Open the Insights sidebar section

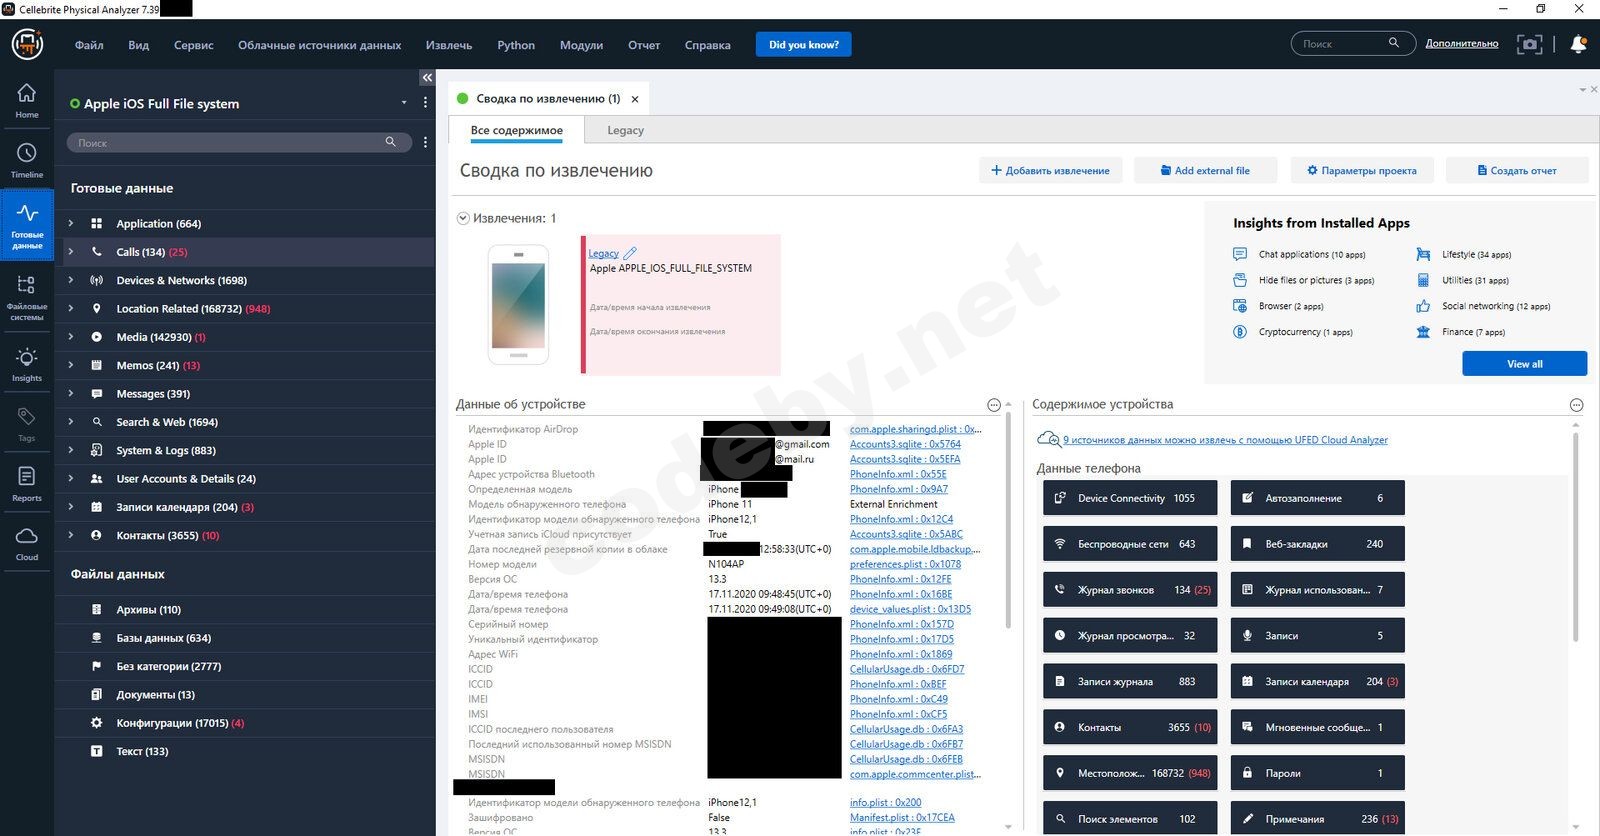pos(27,365)
